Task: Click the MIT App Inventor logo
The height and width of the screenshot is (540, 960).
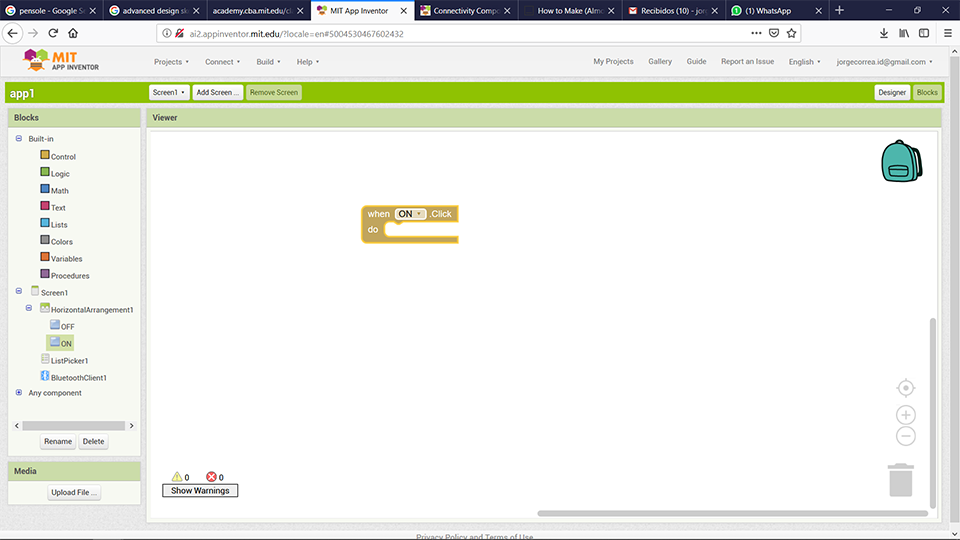Action: pos(60,61)
